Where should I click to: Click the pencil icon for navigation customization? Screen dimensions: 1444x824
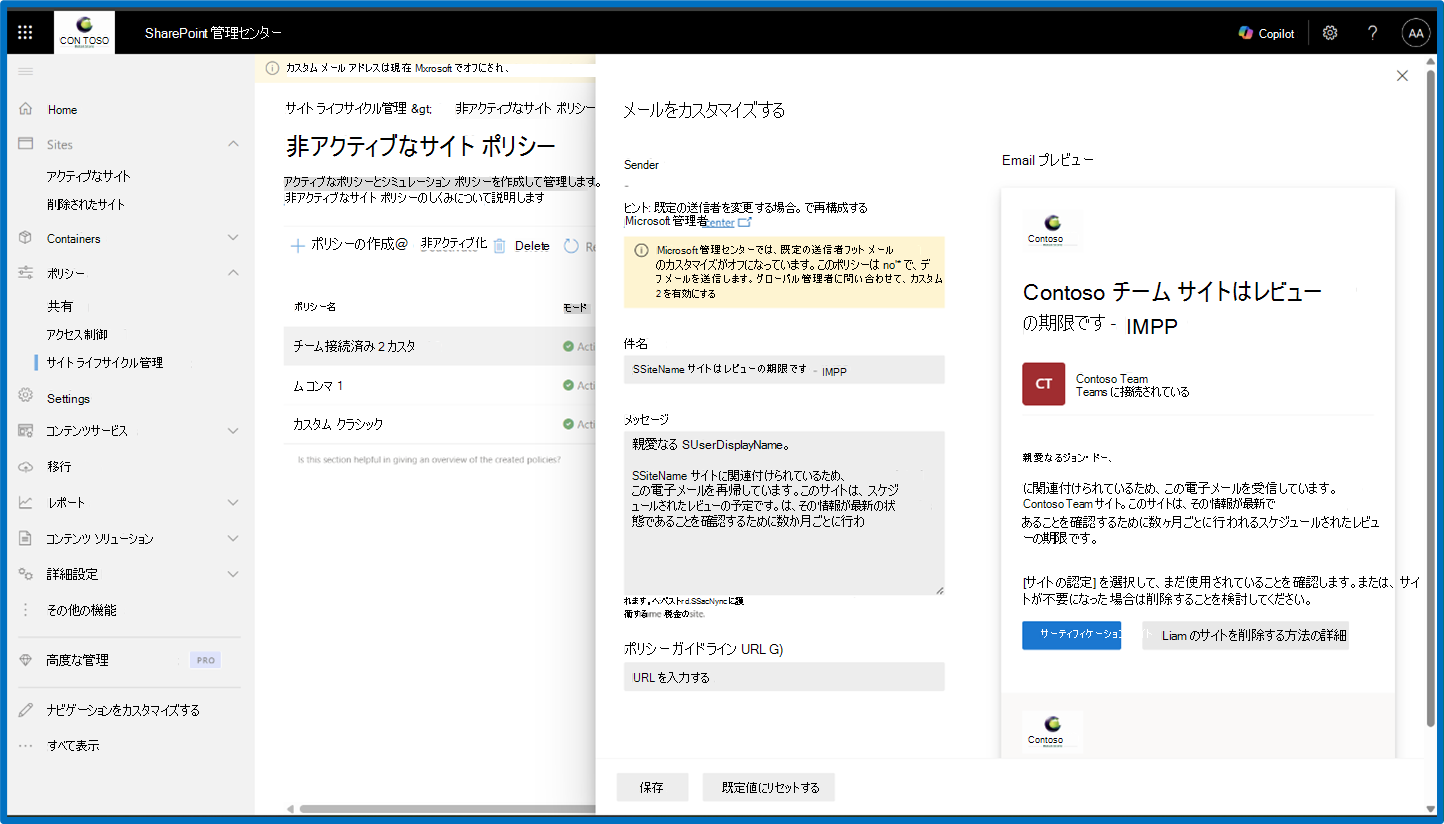coord(26,710)
